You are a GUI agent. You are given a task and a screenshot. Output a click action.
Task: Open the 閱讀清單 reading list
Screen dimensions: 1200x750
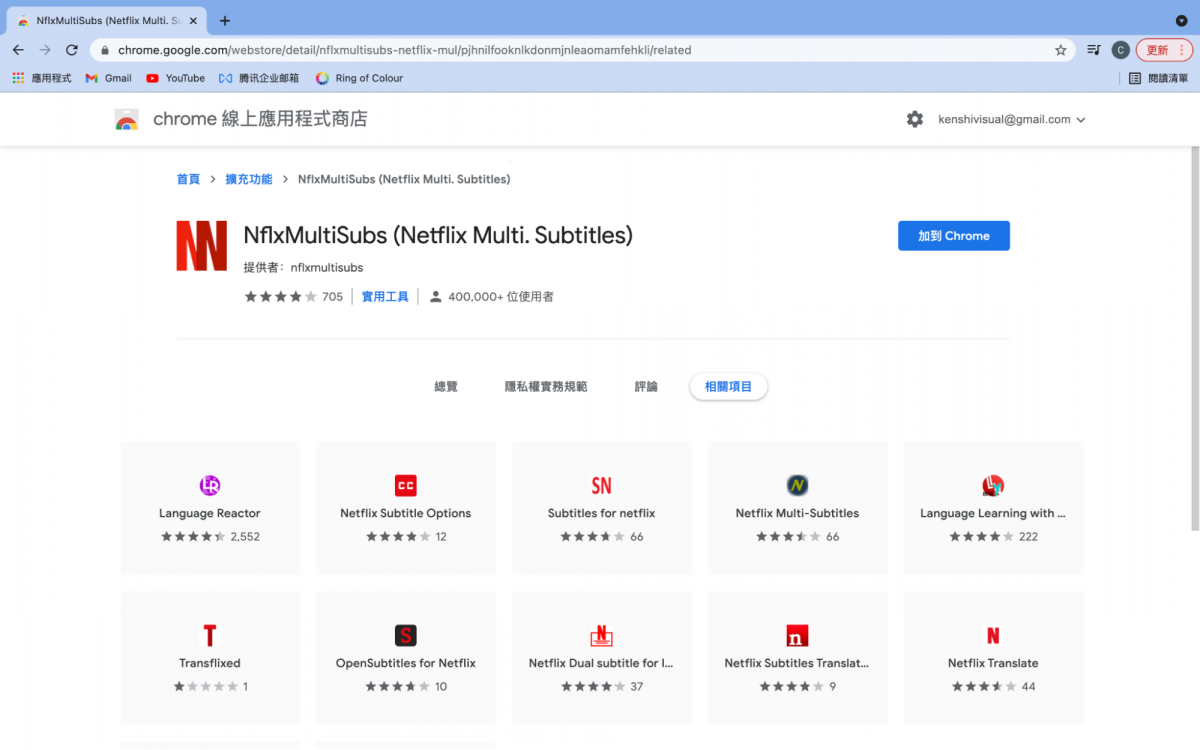pos(1159,78)
